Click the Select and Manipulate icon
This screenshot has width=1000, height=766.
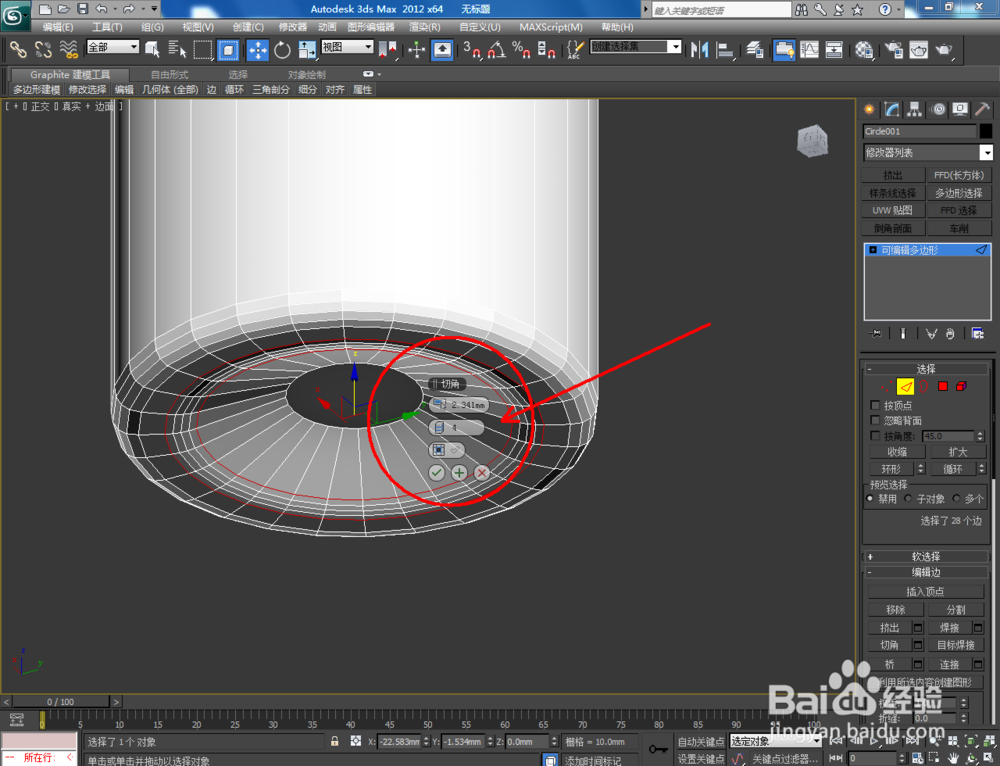click(x=416, y=49)
